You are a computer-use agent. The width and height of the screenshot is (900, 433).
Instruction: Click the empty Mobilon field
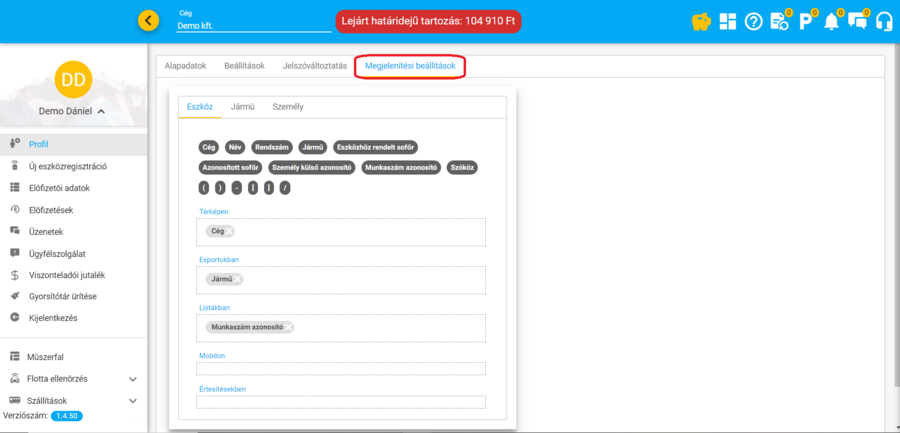tap(341, 369)
